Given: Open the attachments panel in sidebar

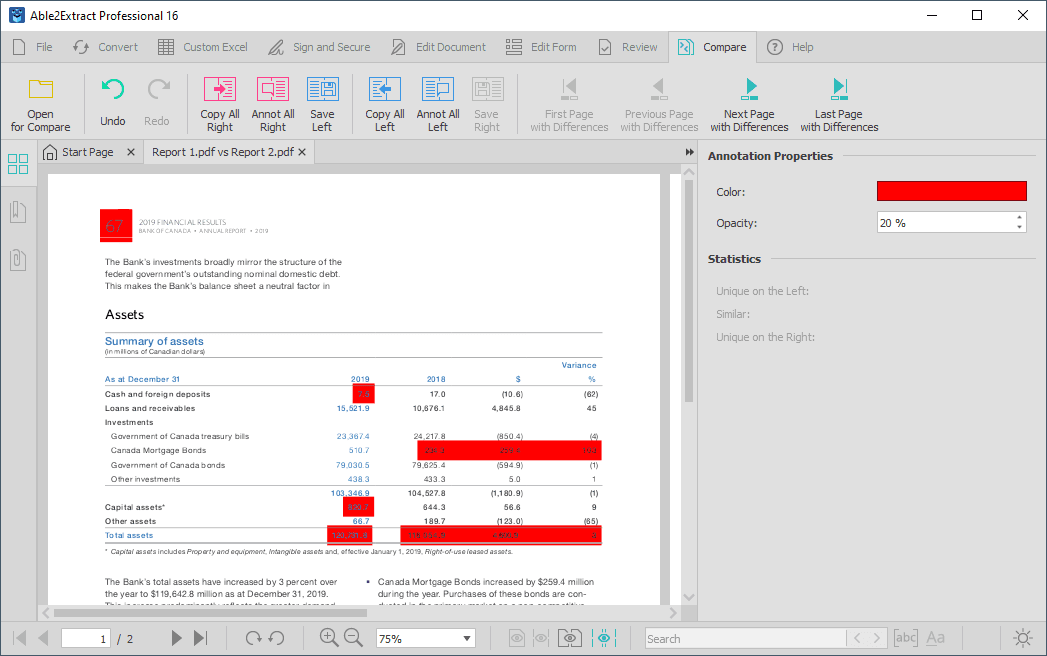Looking at the screenshot, I should tap(18, 259).
